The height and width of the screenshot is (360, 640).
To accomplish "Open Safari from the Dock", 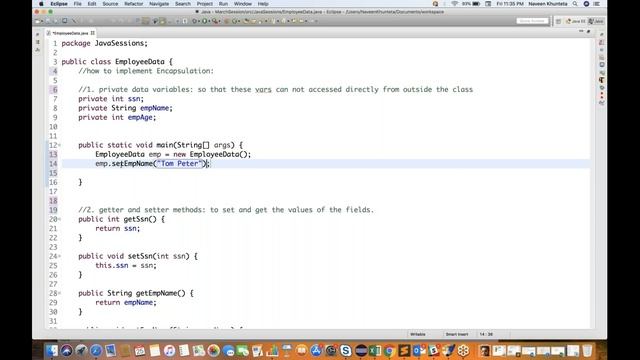I will [x=96, y=351].
